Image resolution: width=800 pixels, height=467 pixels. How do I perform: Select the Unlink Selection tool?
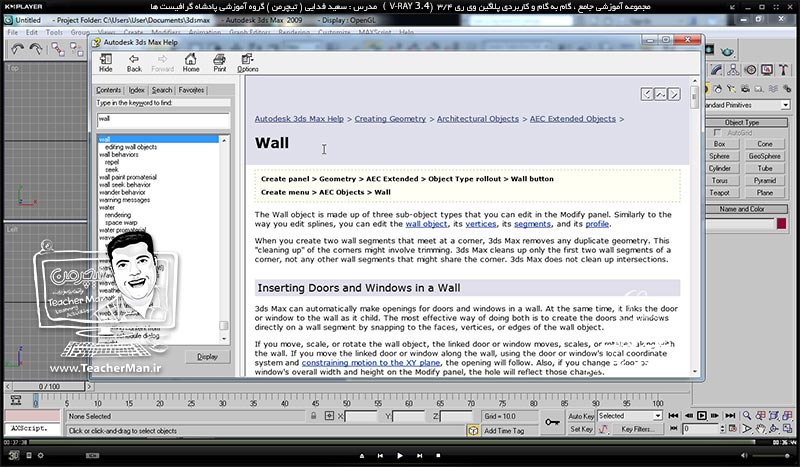click(77, 49)
